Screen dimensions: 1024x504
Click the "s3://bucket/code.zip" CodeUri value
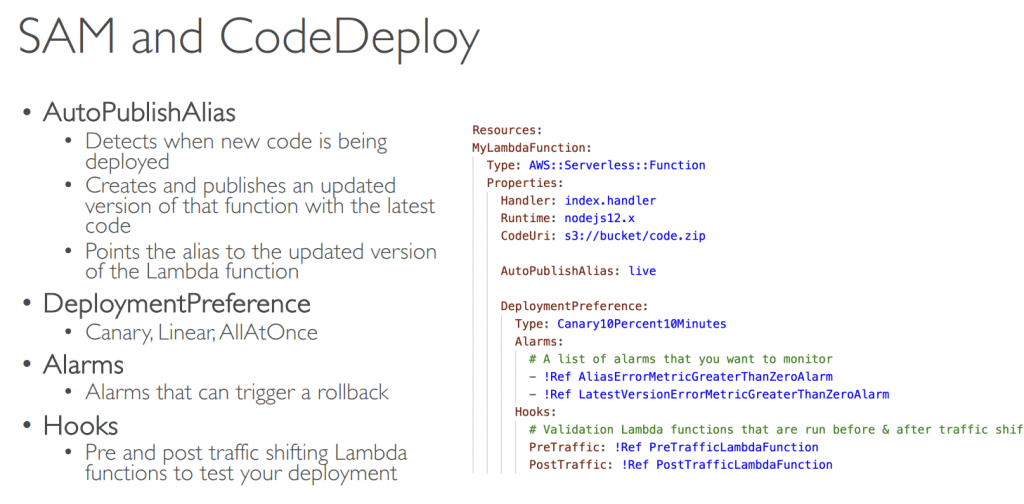635,236
